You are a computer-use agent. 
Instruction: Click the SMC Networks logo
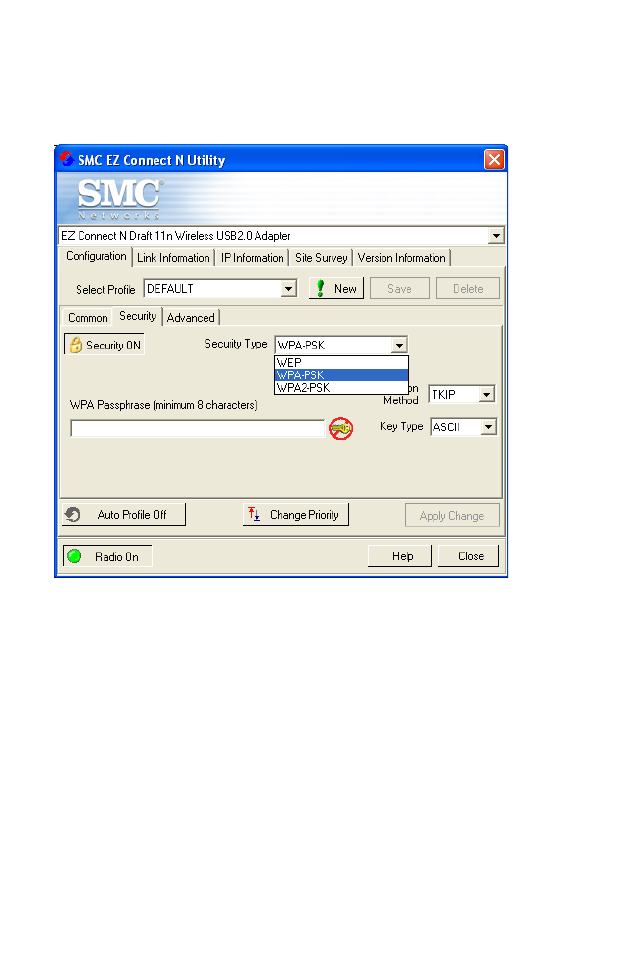[120, 199]
